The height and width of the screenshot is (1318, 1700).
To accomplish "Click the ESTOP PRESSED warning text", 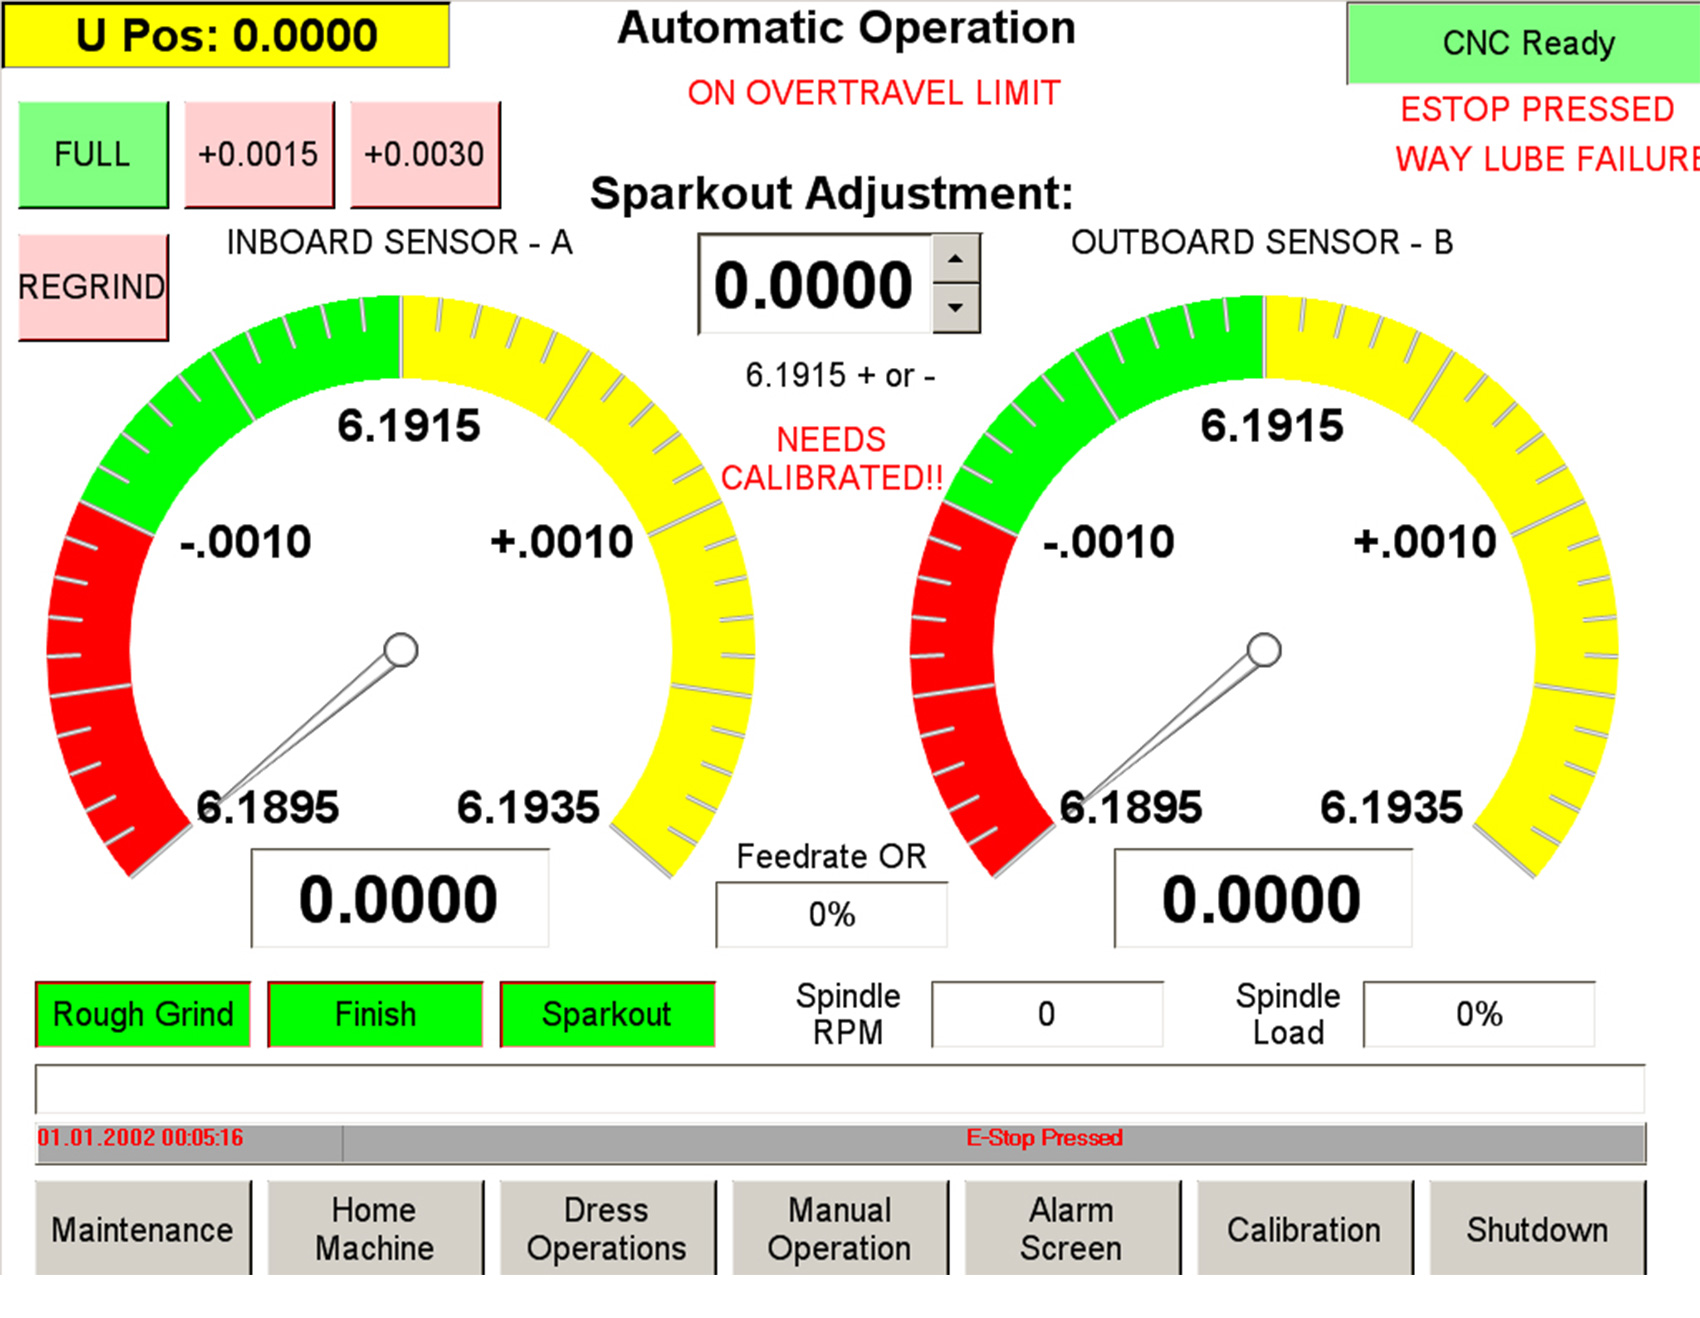I will coord(1537,109).
